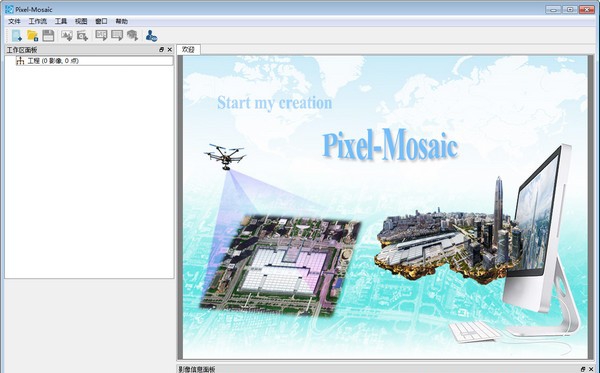
Task: Click the add camera toolbar icon
Action: (82, 36)
